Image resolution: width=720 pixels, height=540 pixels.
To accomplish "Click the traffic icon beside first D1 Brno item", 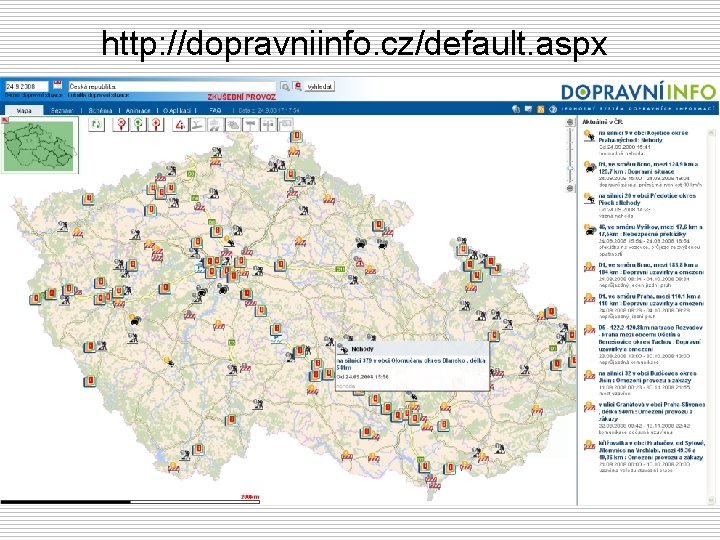I will click(589, 167).
